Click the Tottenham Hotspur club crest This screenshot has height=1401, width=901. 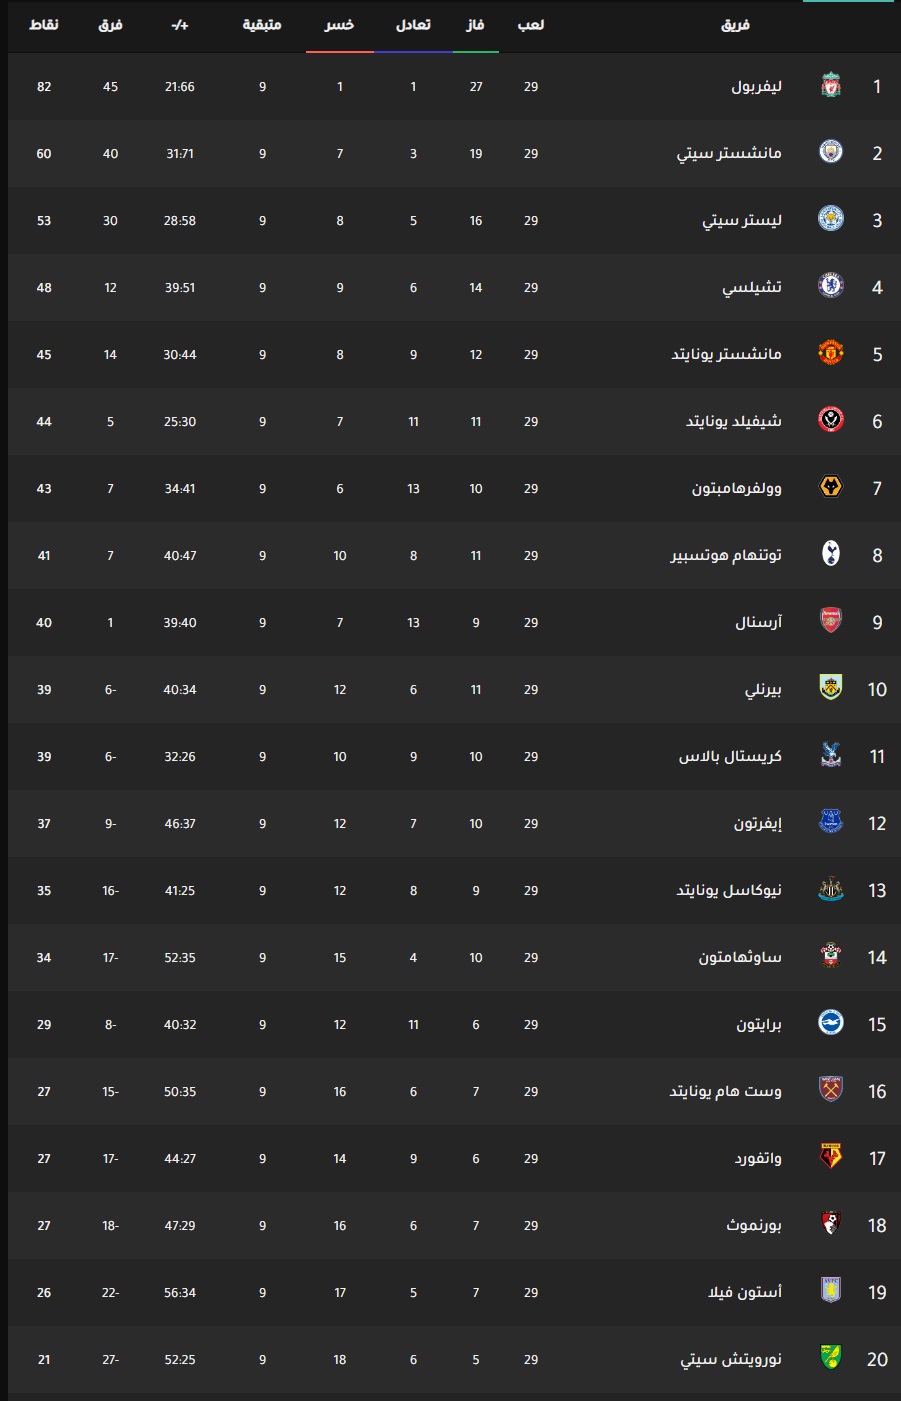(x=830, y=554)
